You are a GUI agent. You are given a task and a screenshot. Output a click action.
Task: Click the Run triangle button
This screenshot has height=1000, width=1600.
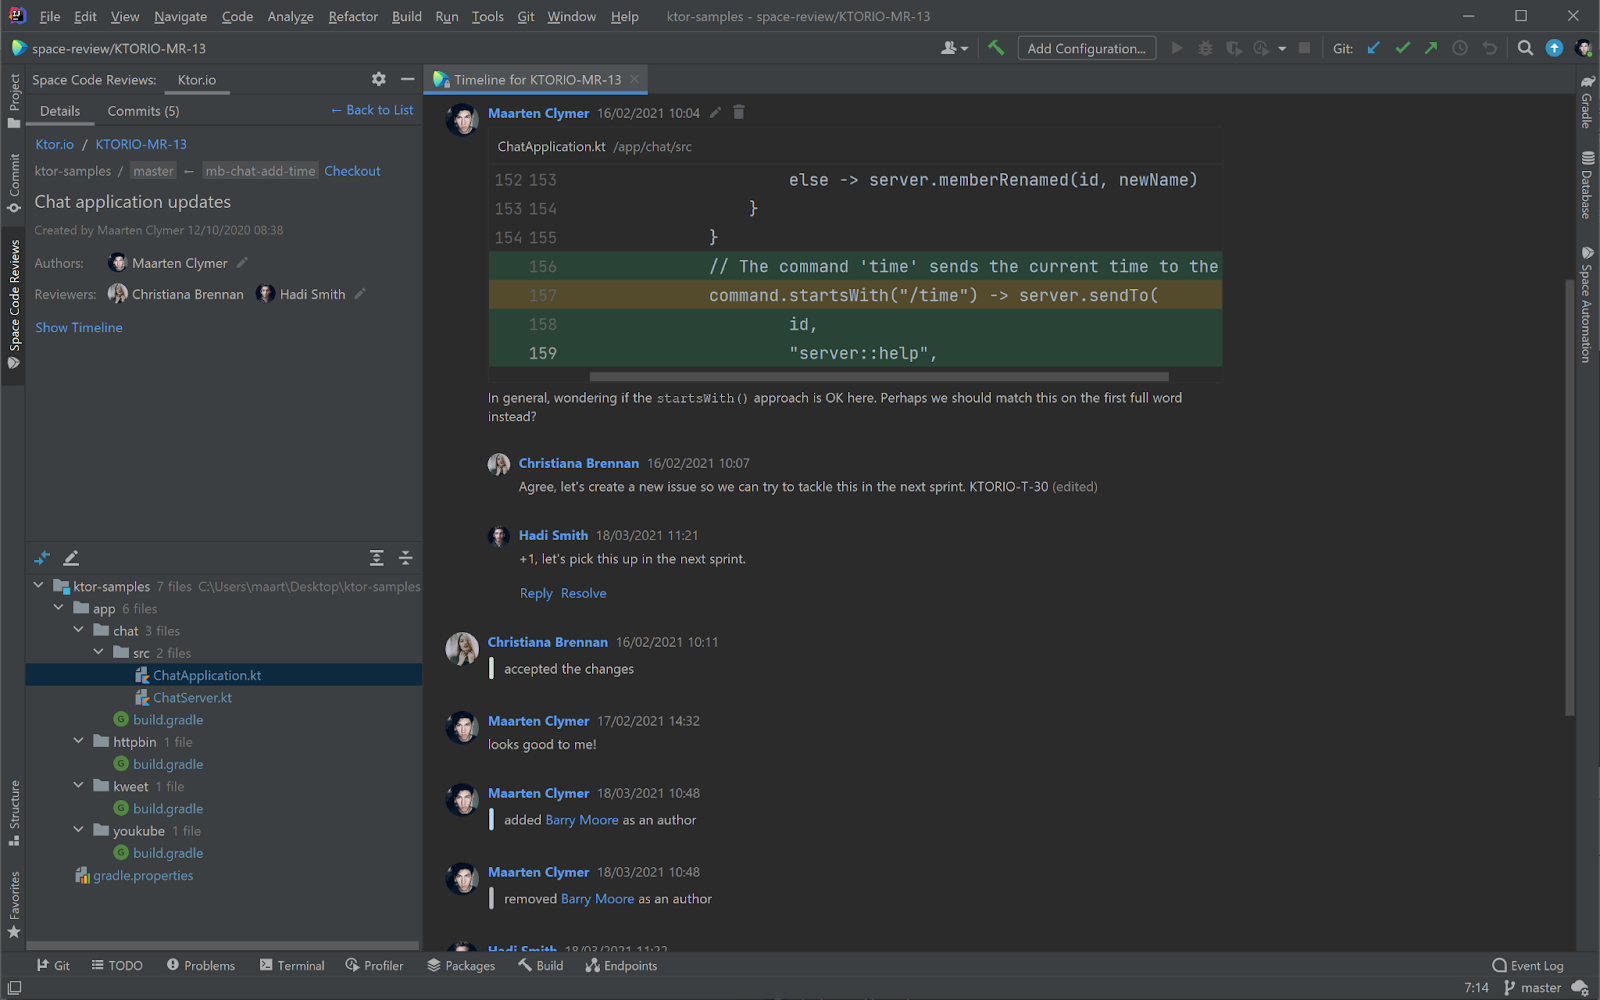click(1177, 48)
